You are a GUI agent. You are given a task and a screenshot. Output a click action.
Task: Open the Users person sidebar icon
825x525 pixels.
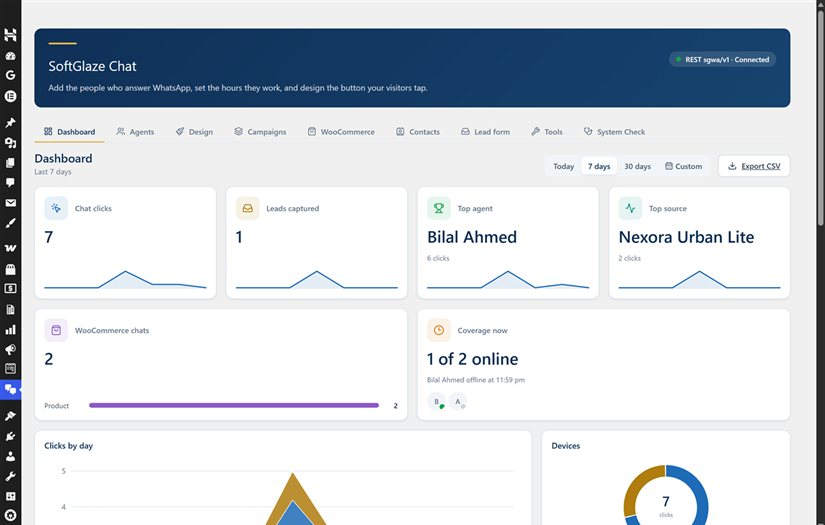[x=10, y=456]
